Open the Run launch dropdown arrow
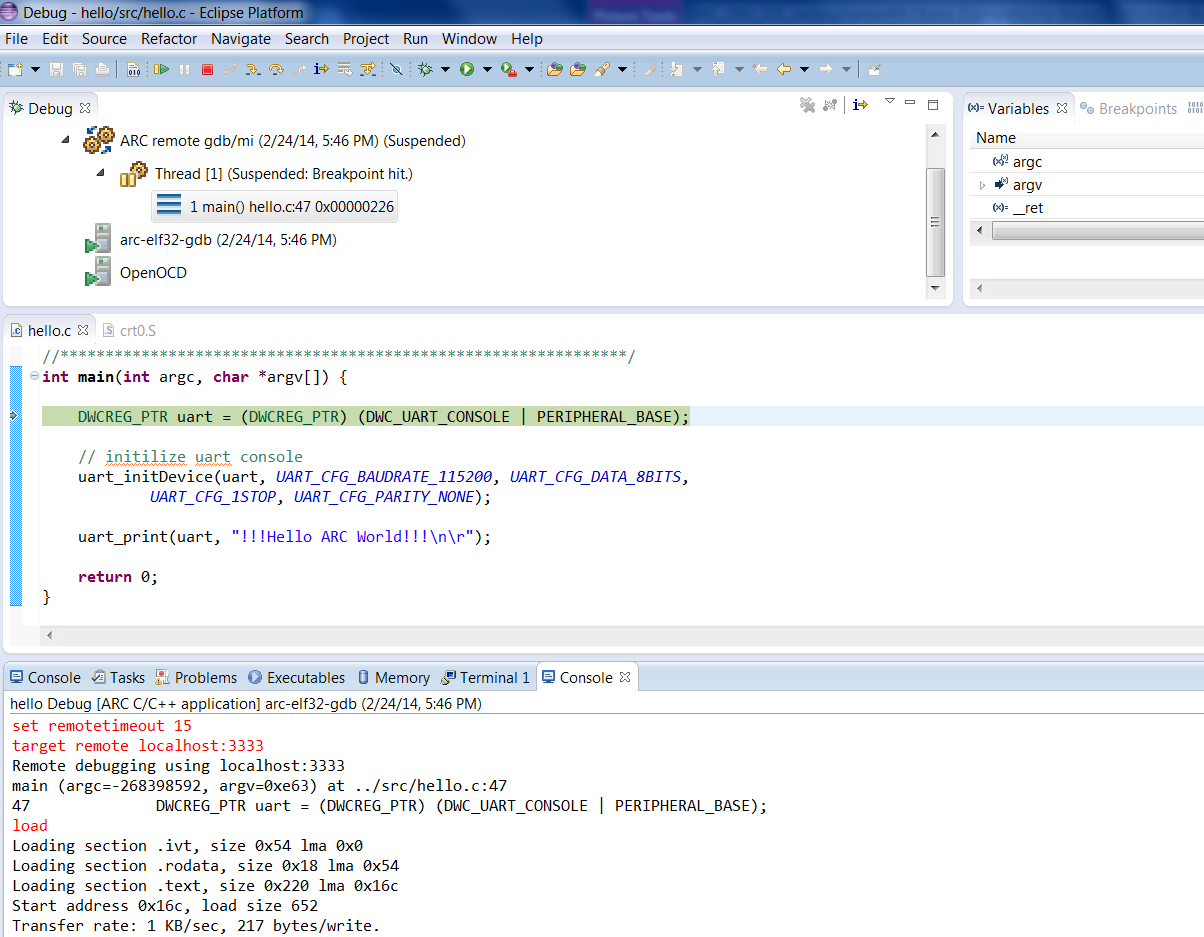The height and width of the screenshot is (937, 1204). 488,69
